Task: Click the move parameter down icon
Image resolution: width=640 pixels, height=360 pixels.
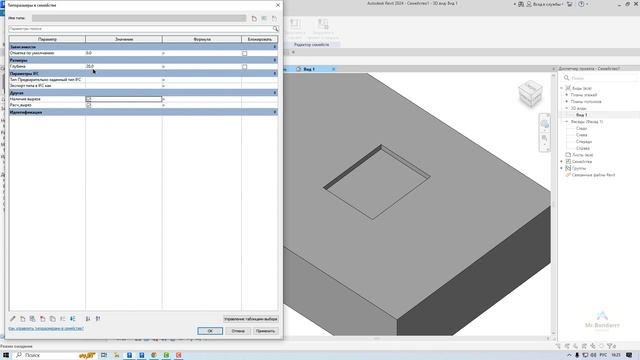Action: pos(73,319)
